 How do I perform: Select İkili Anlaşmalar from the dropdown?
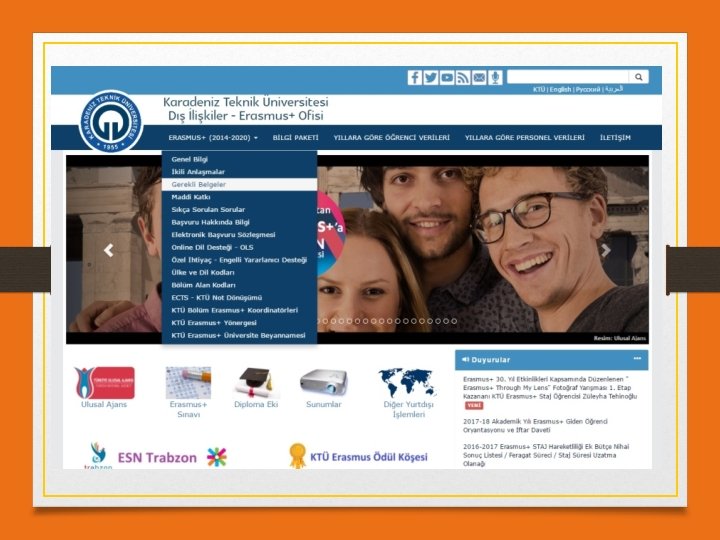coord(239,172)
